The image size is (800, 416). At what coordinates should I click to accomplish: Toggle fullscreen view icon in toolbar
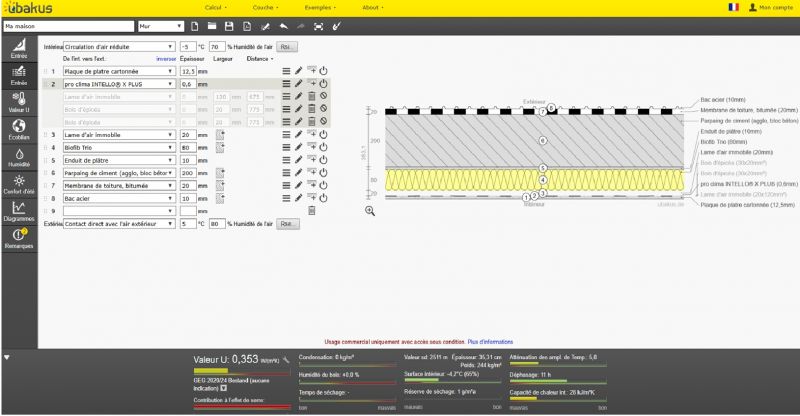click(318, 26)
